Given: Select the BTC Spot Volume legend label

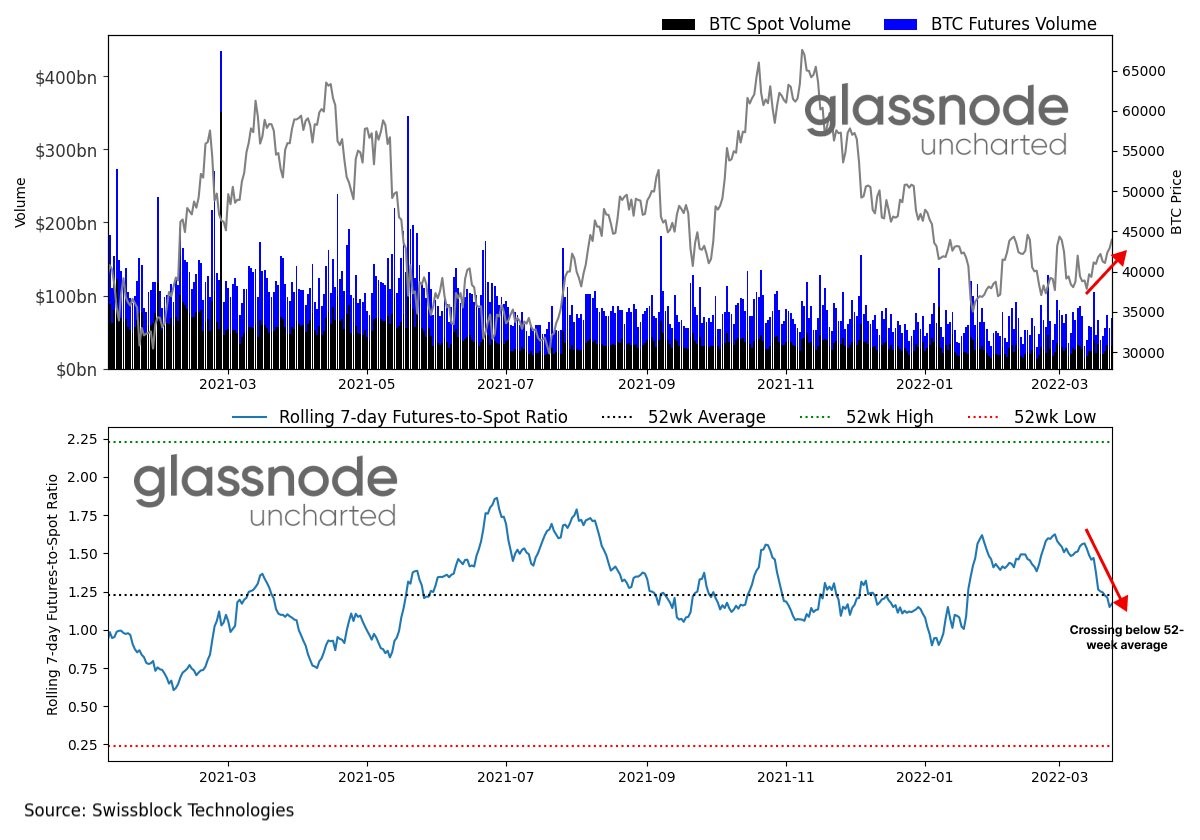Looking at the screenshot, I should 779,24.
